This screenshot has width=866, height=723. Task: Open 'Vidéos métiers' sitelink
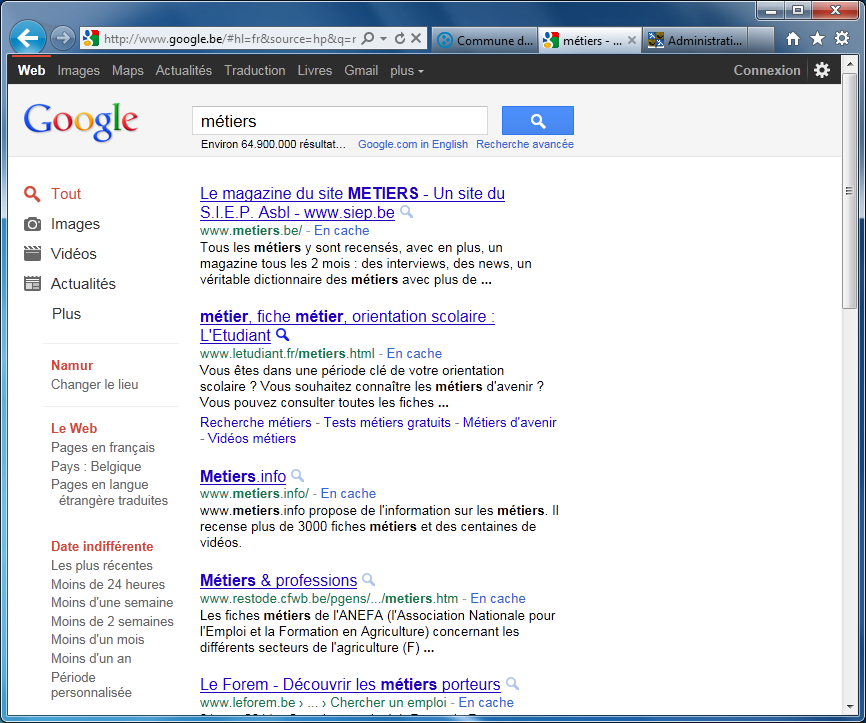pos(252,439)
